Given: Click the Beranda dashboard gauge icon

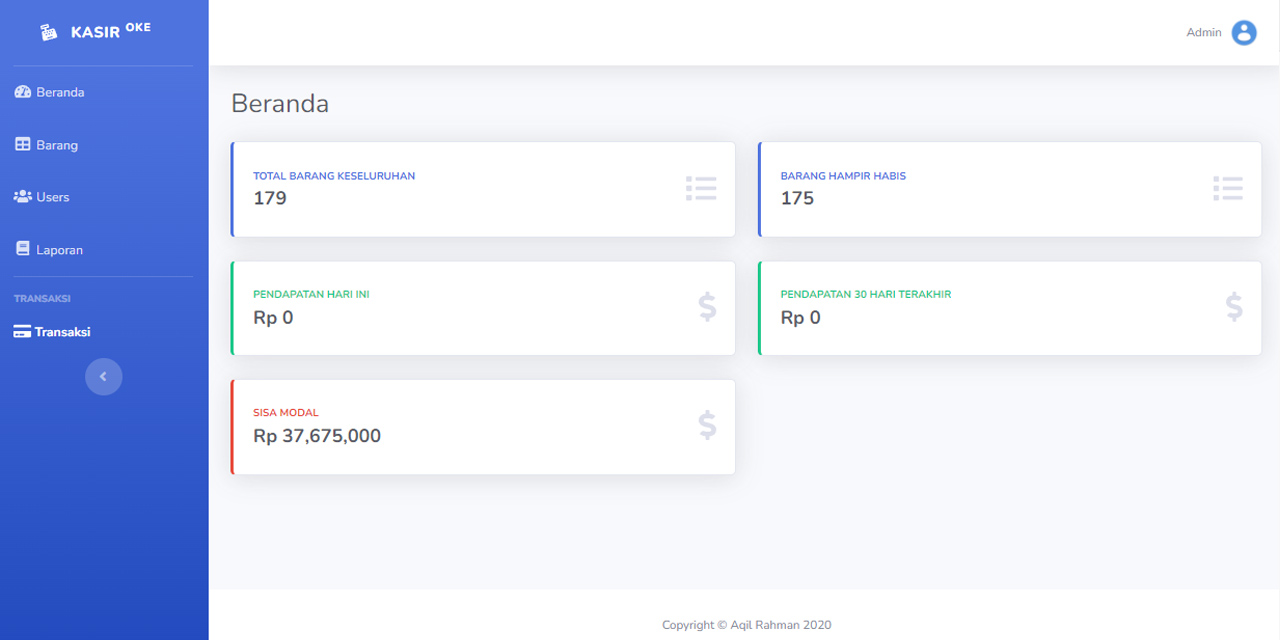Looking at the screenshot, I should click(23, 92).
